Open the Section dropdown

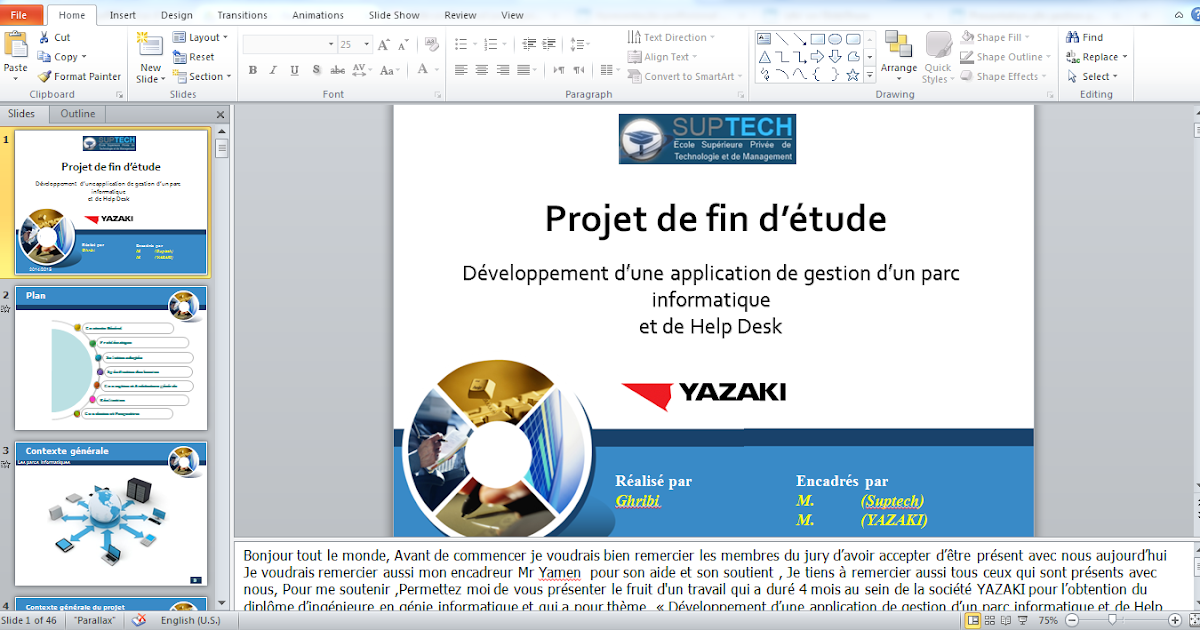(203, 76)
